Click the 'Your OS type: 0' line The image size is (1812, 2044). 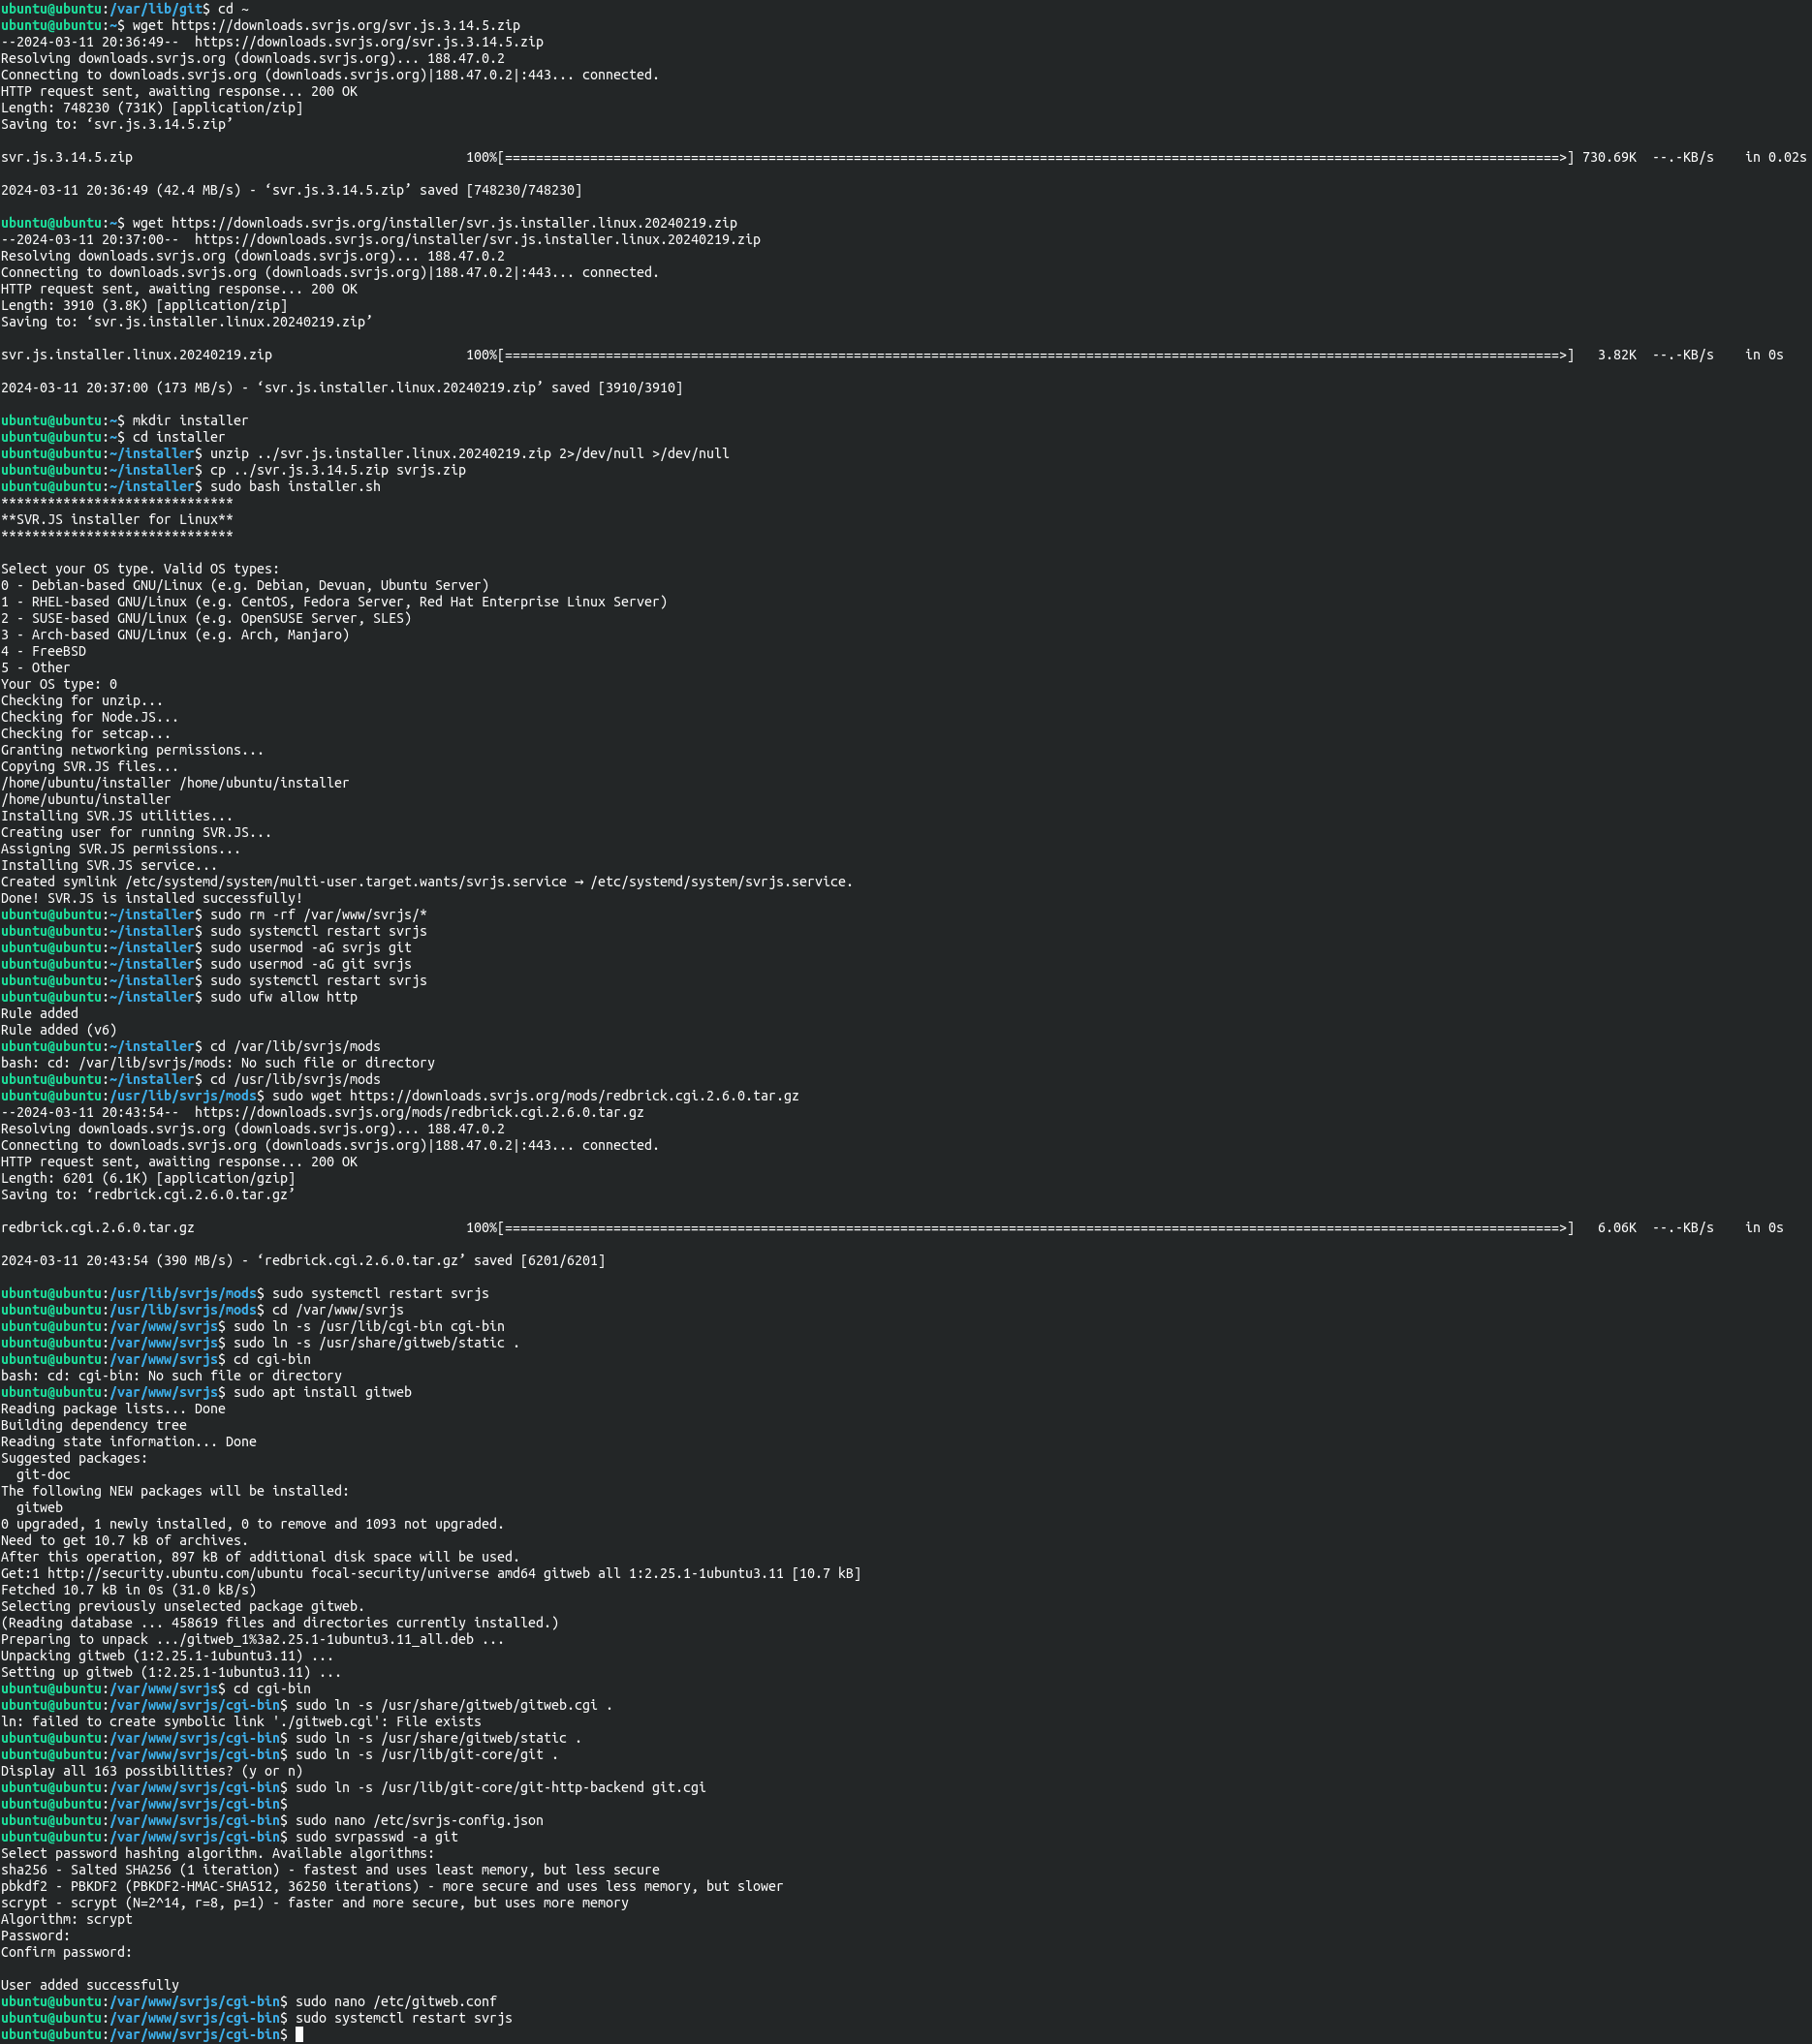click(x=59, y=684)
